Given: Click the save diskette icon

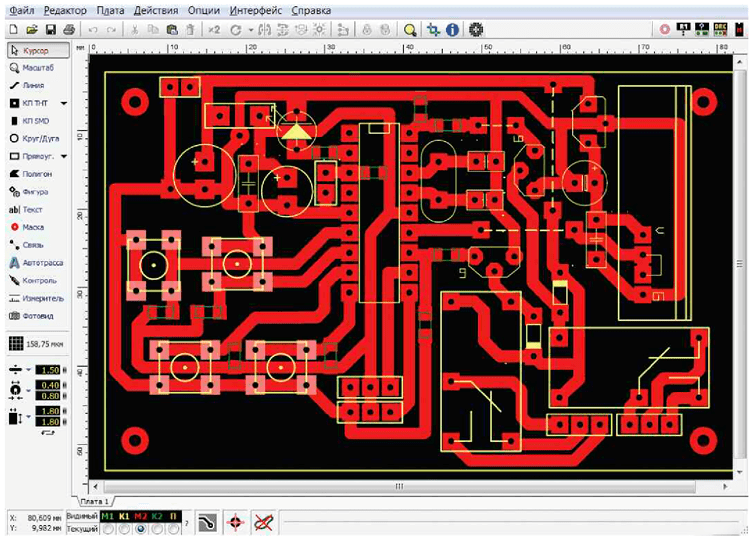Looking at the screenshot, I should [x=50, y=30].
